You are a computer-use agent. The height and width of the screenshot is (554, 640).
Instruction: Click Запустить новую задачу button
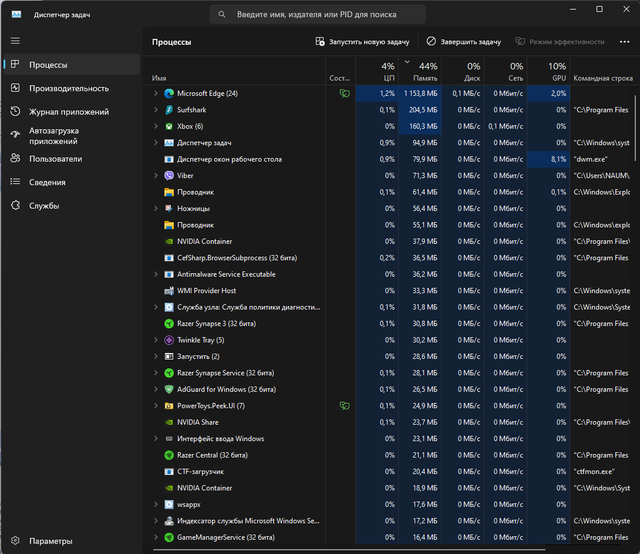pyautogui.click(x=362, y=42)
